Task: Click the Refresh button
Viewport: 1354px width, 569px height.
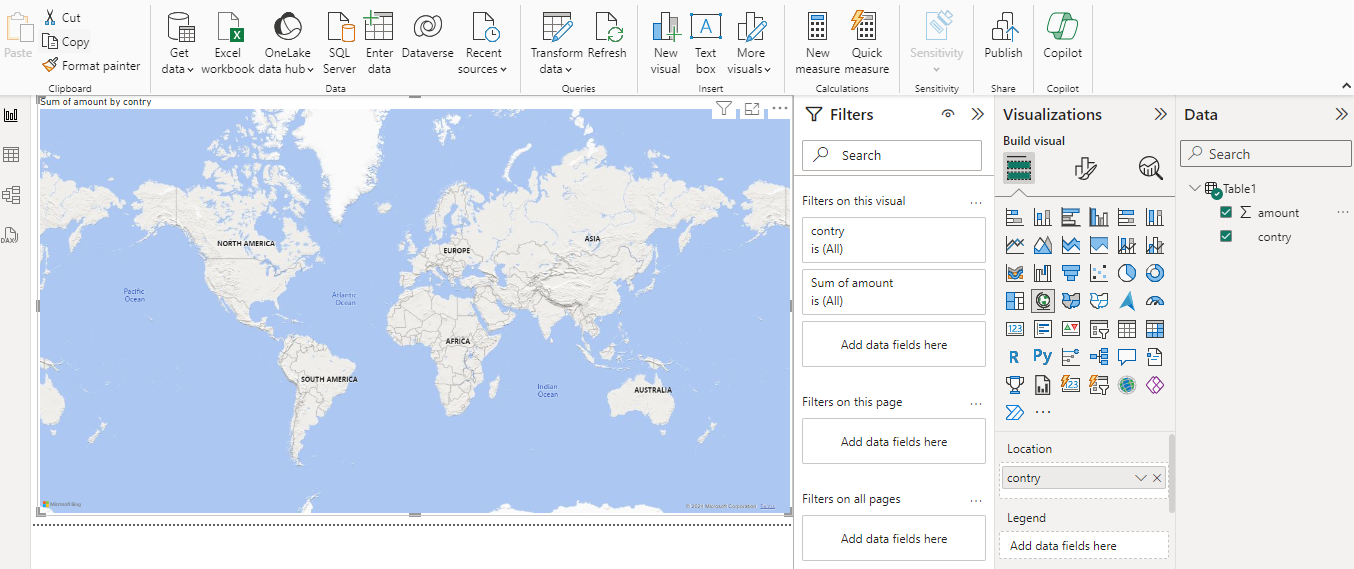Action: pos(607,37)
